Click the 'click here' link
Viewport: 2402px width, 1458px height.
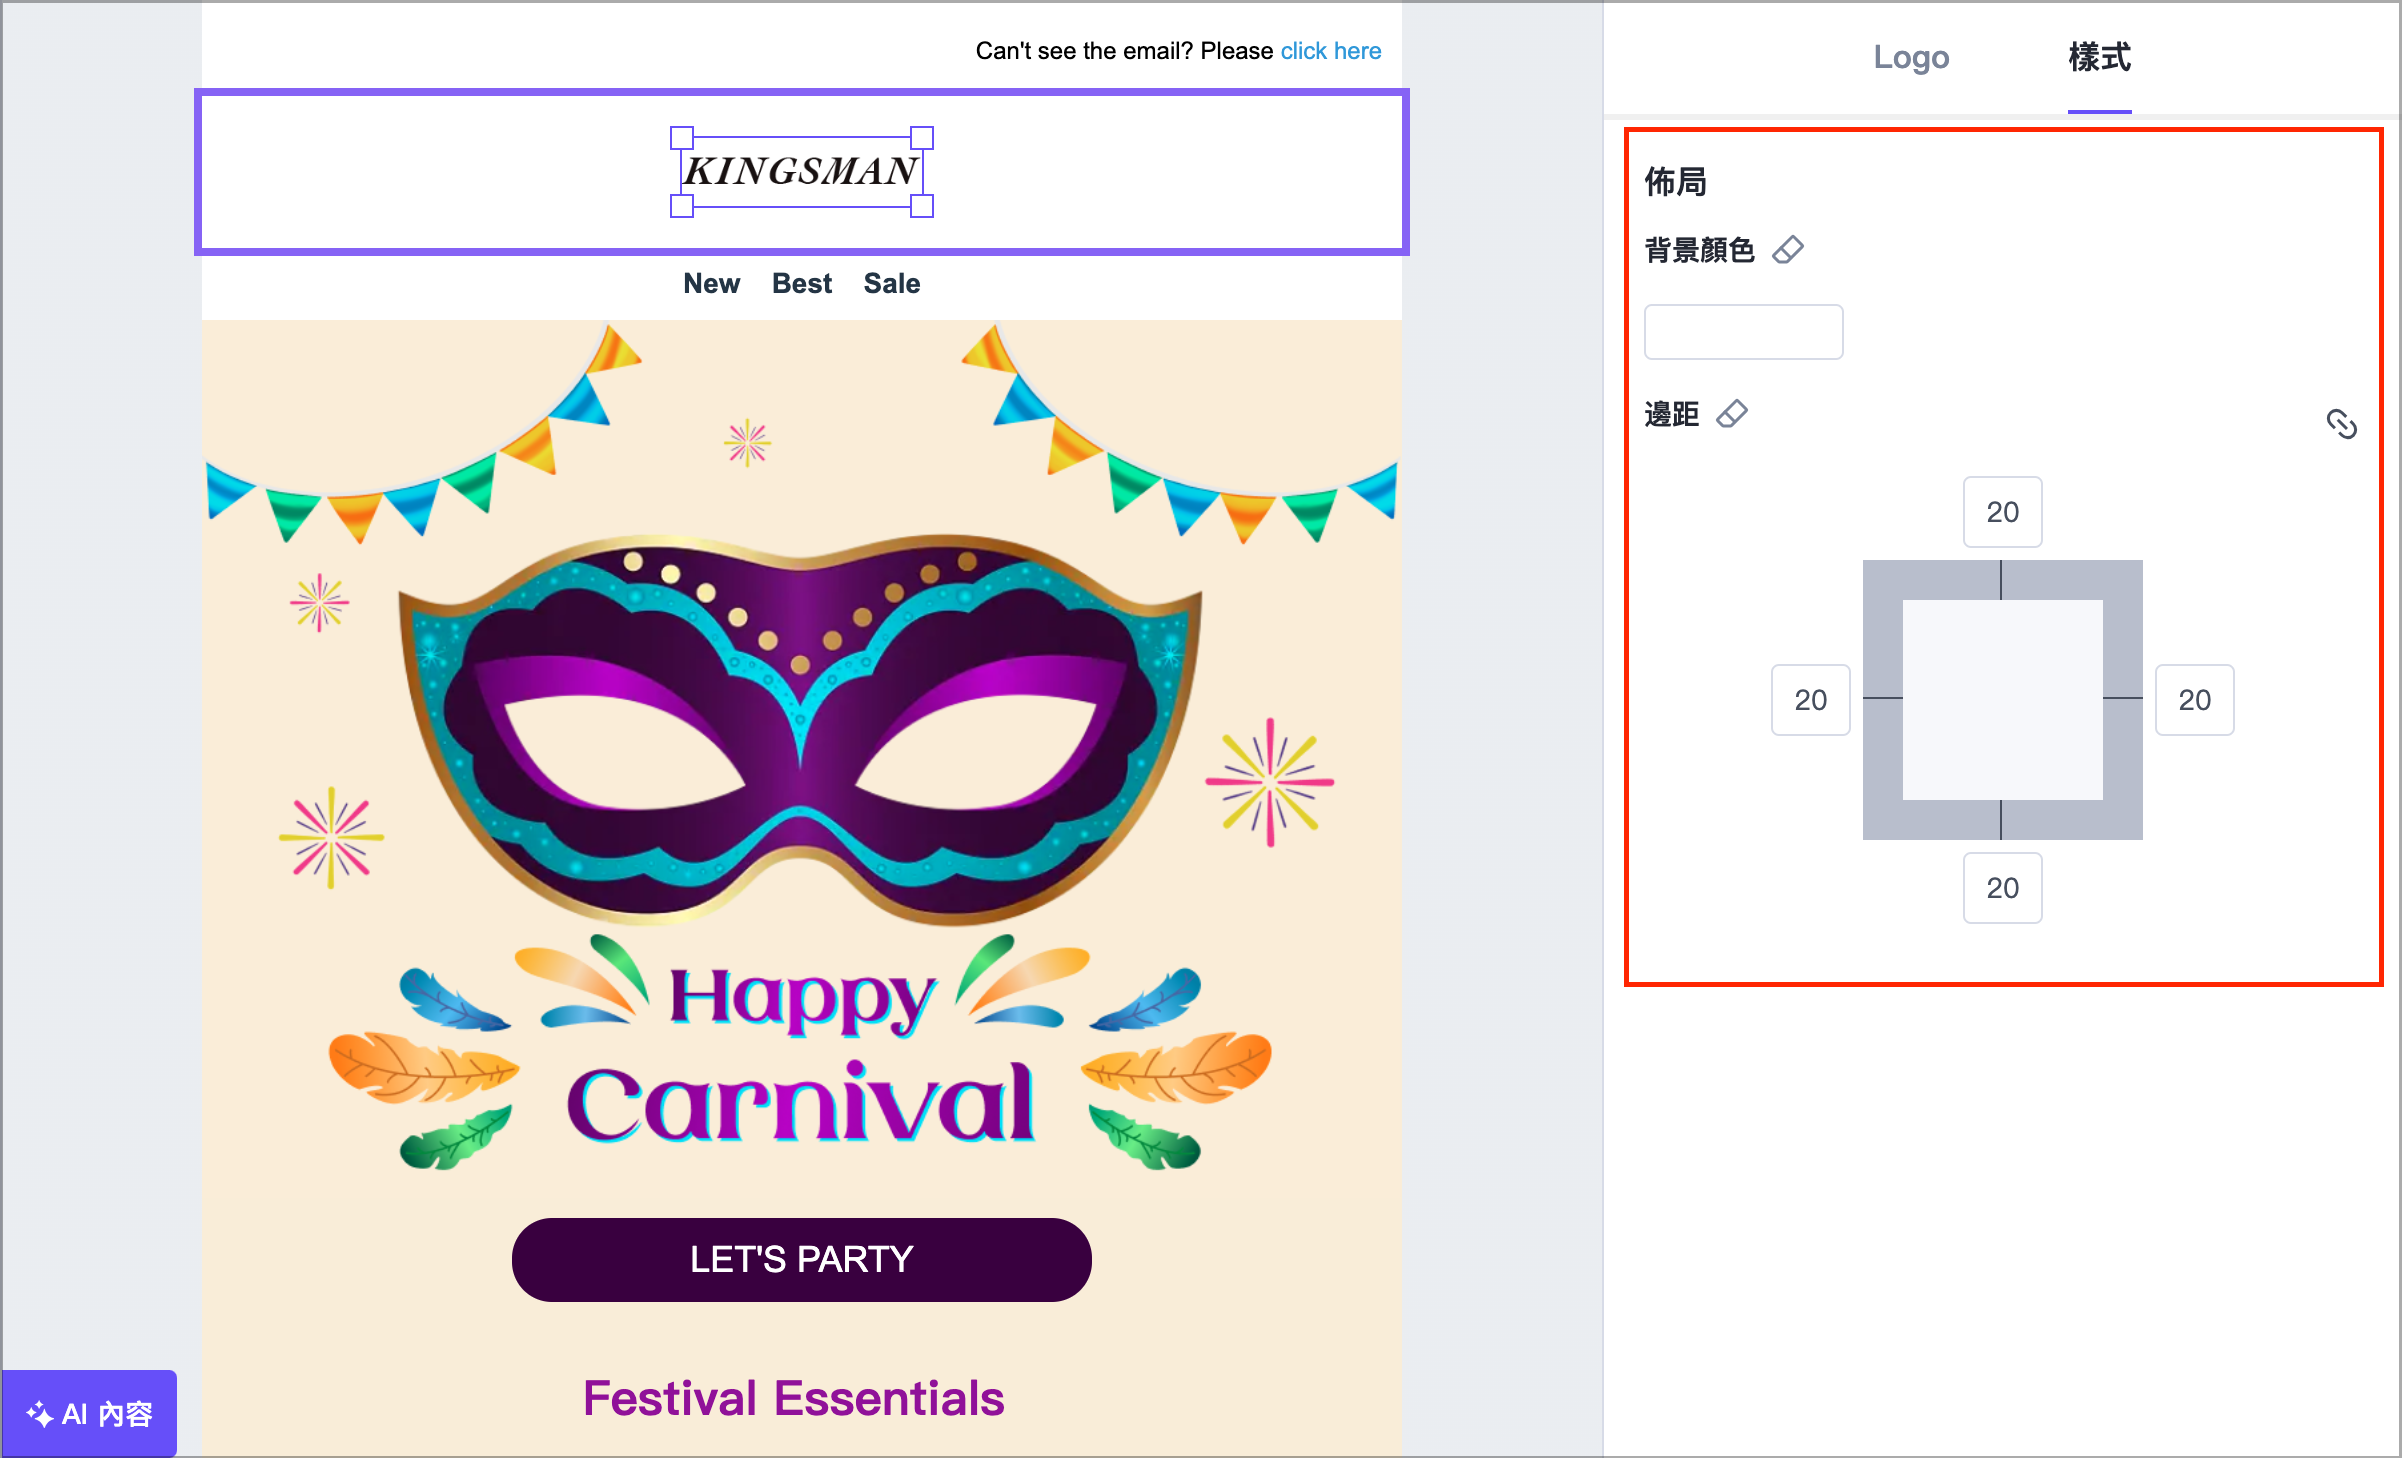(1330, 51)
